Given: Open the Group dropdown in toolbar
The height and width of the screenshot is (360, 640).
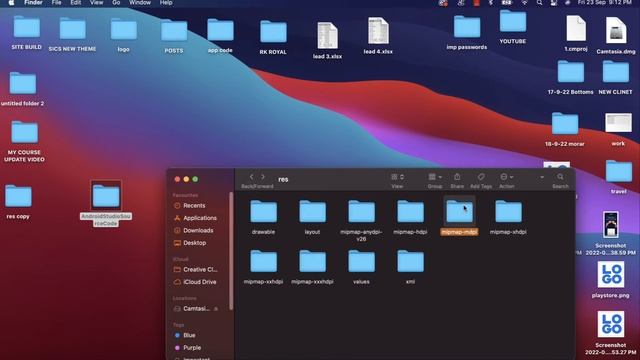Looking at the screenshot, I should click(x=435, y=177).
